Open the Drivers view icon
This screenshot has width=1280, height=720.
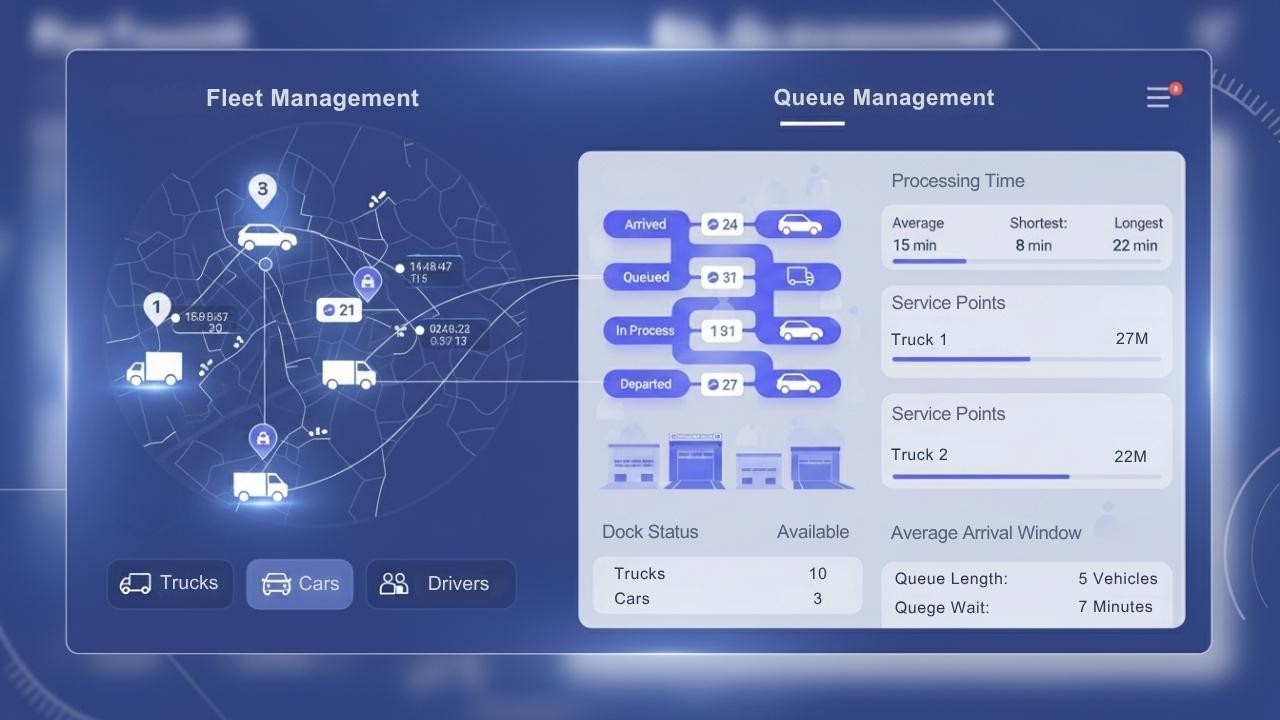coord(394,583)
